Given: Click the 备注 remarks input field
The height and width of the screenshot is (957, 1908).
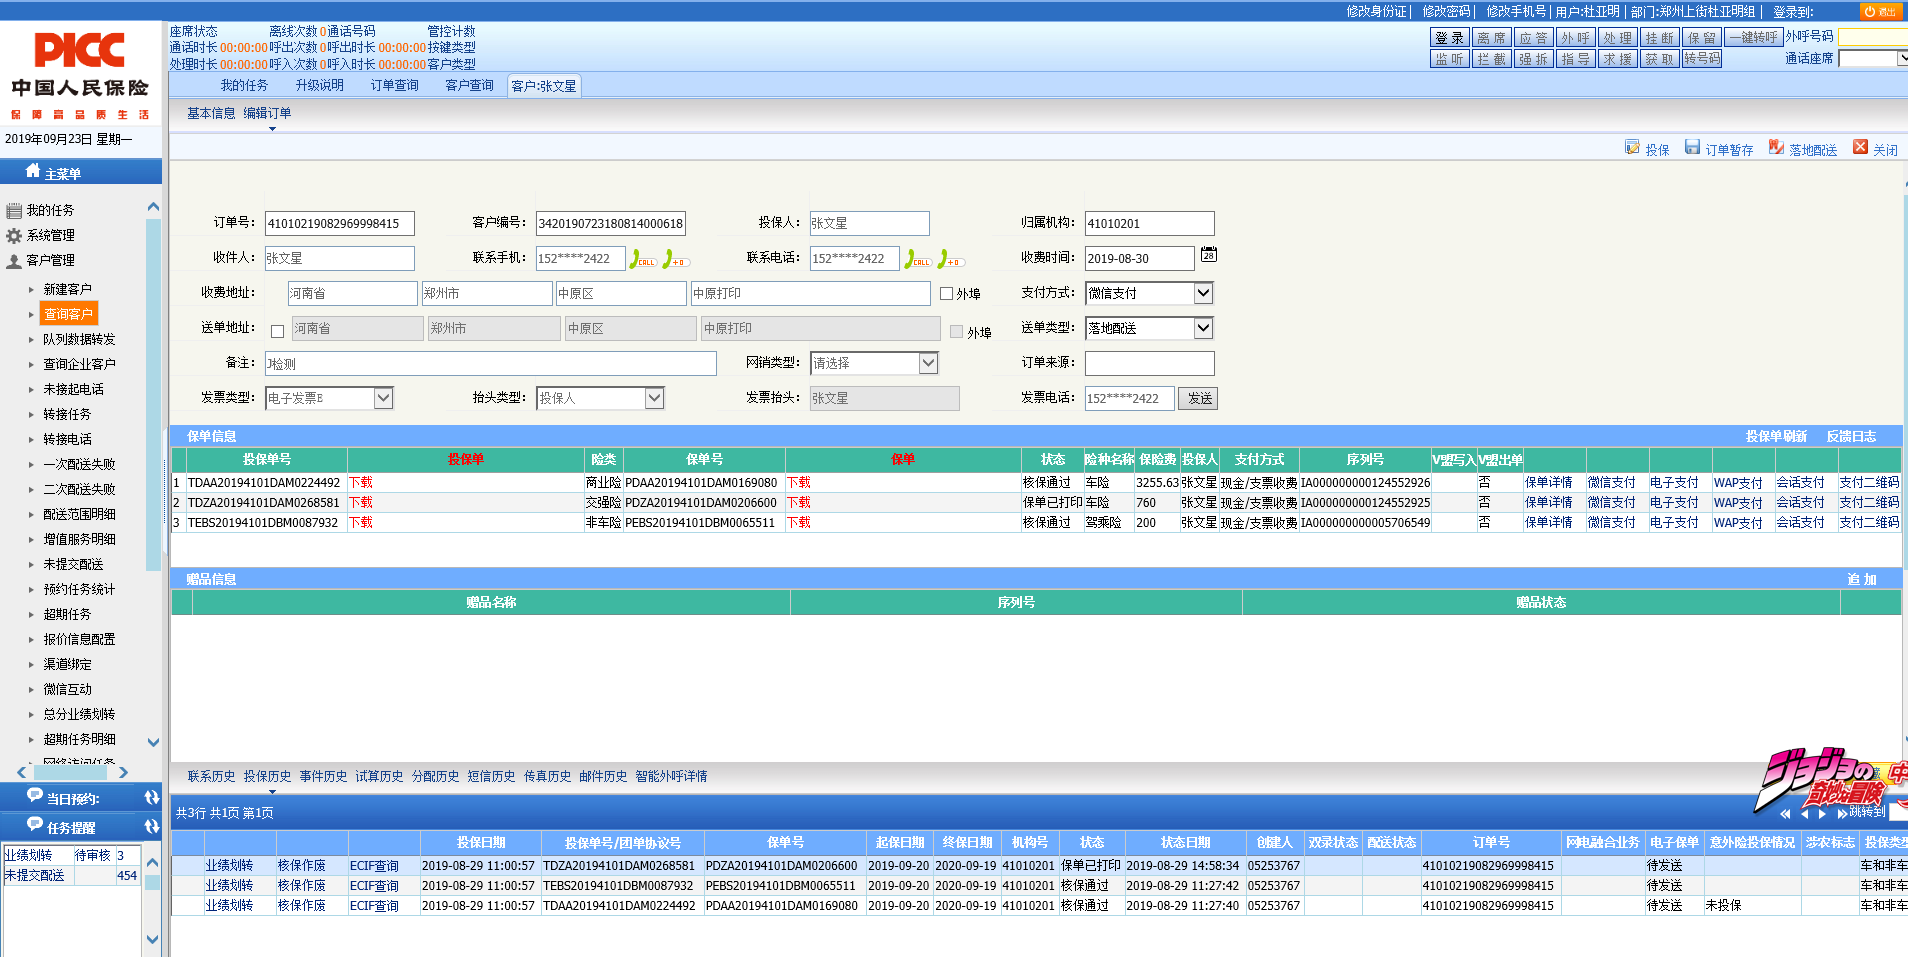Looking at the screenshot, I should [490, 364].
